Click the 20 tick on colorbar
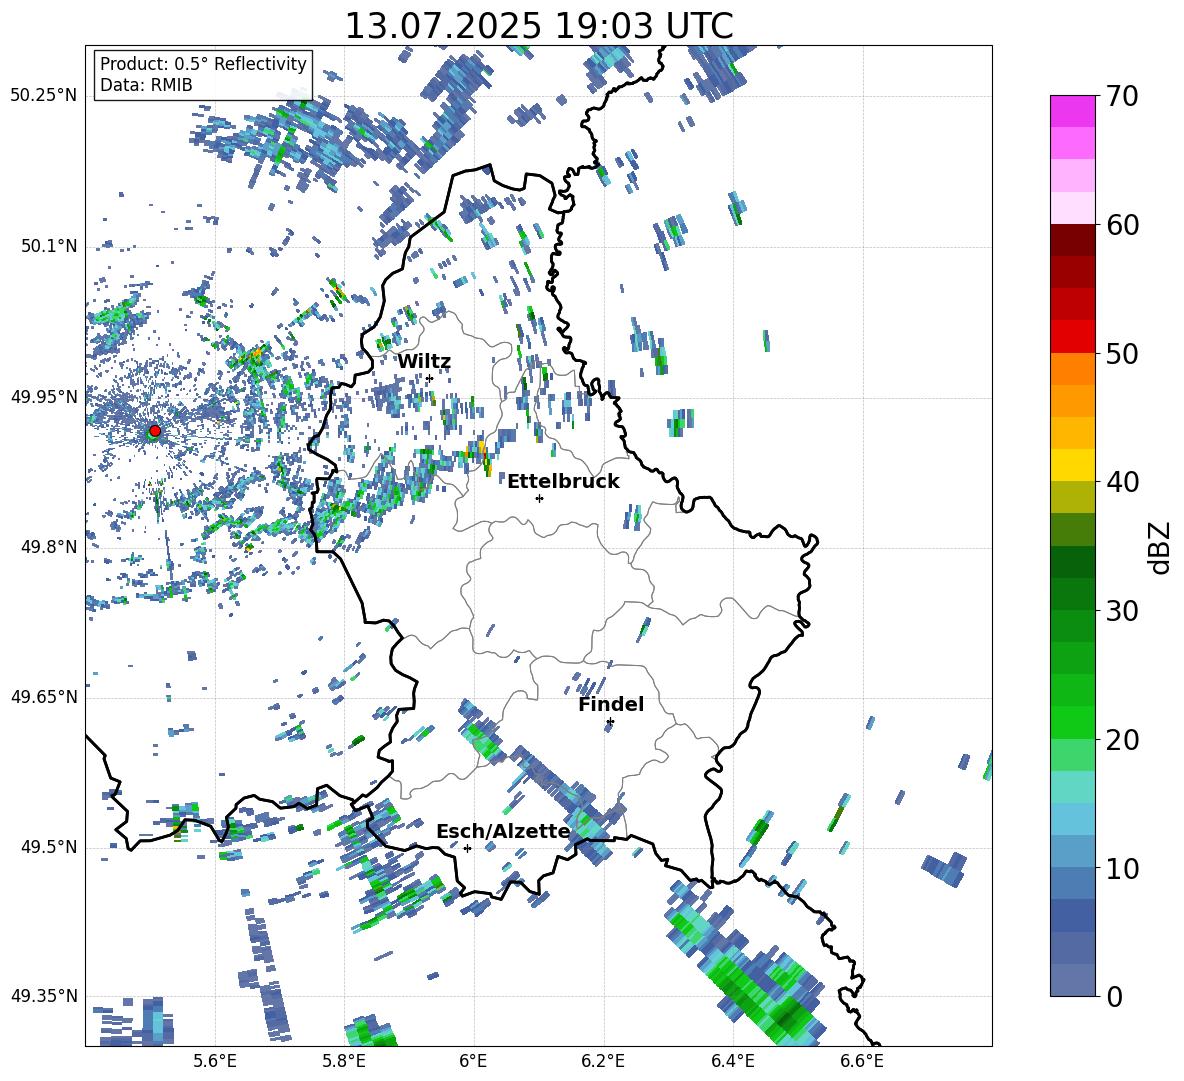1184x1081 pixels. 1121,739
